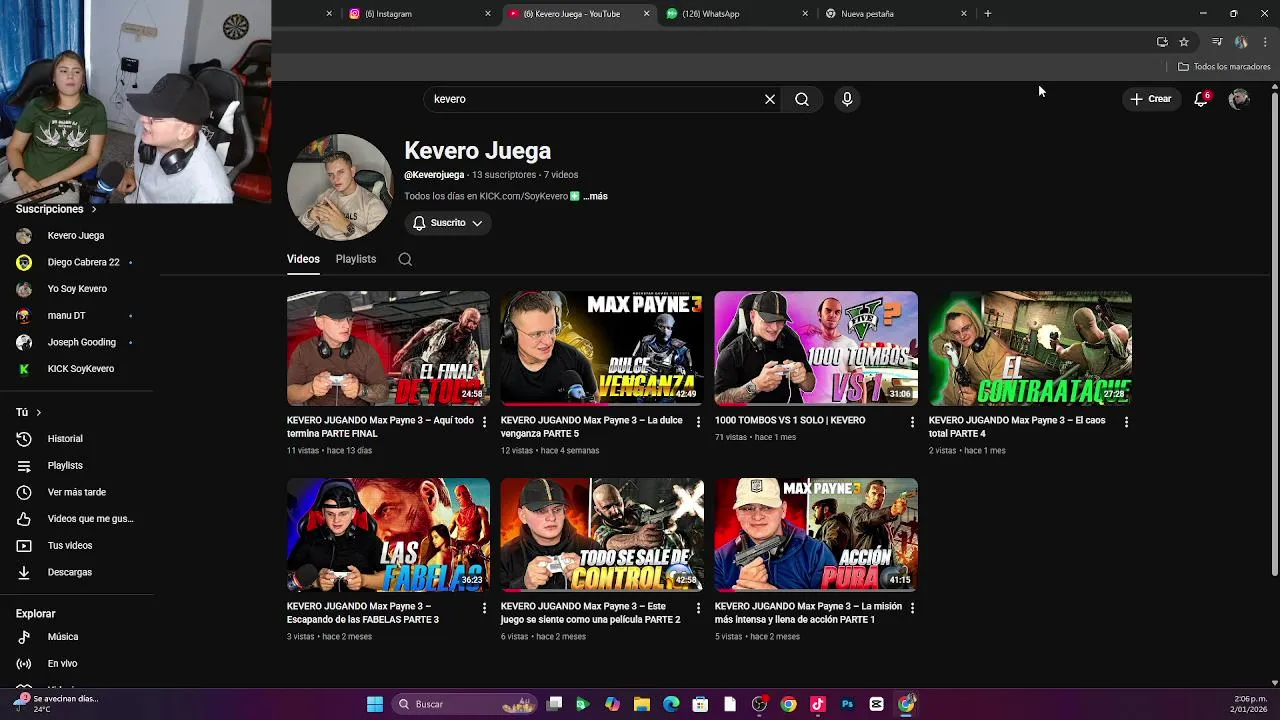This screenshot has height=720, width=1280.
Task: Open the Windows Start menu
Action: click(x=375, y=704)
